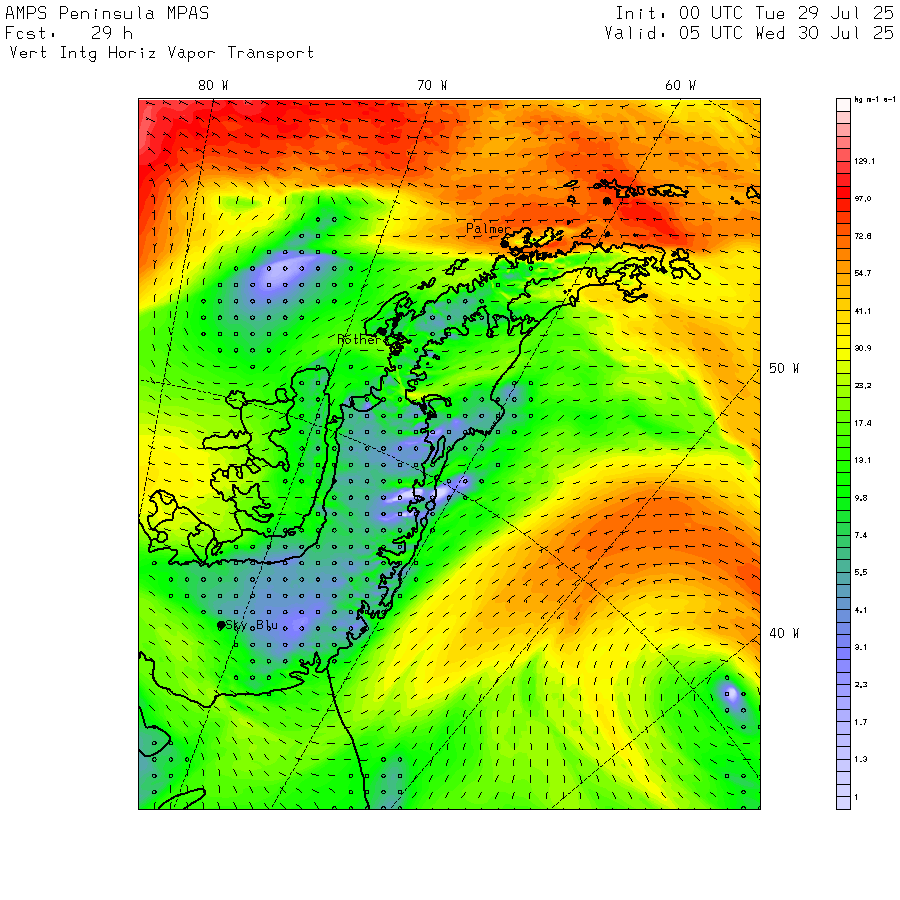Image resolution: width=900 pixels, height=900 pixels.
Task: Click the 2.3 colorbar value
Action: point(861,685)
